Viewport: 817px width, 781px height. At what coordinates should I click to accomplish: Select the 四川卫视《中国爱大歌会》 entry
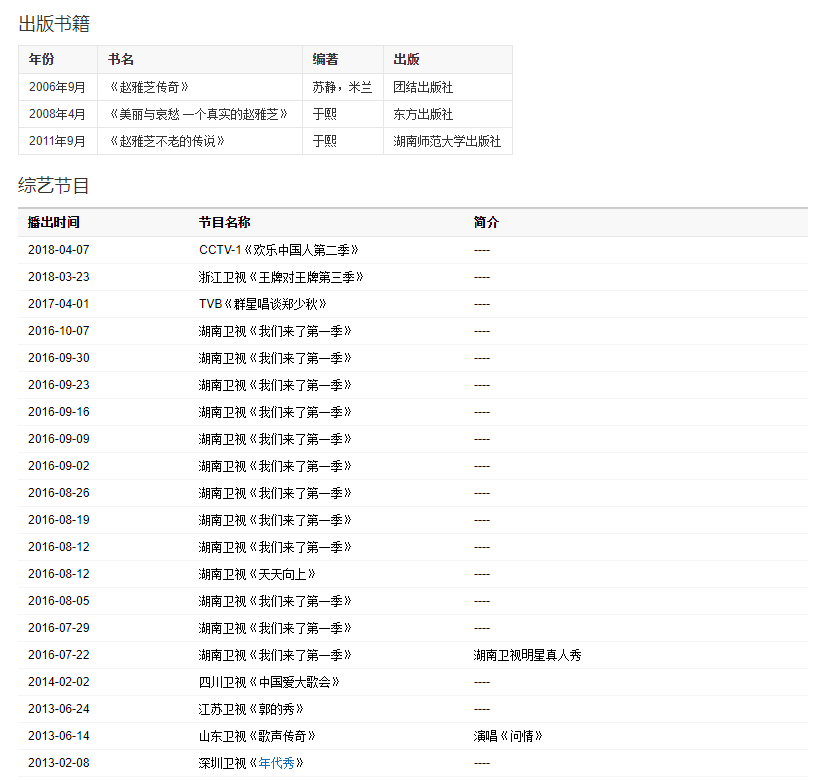(x=269, y=682)
